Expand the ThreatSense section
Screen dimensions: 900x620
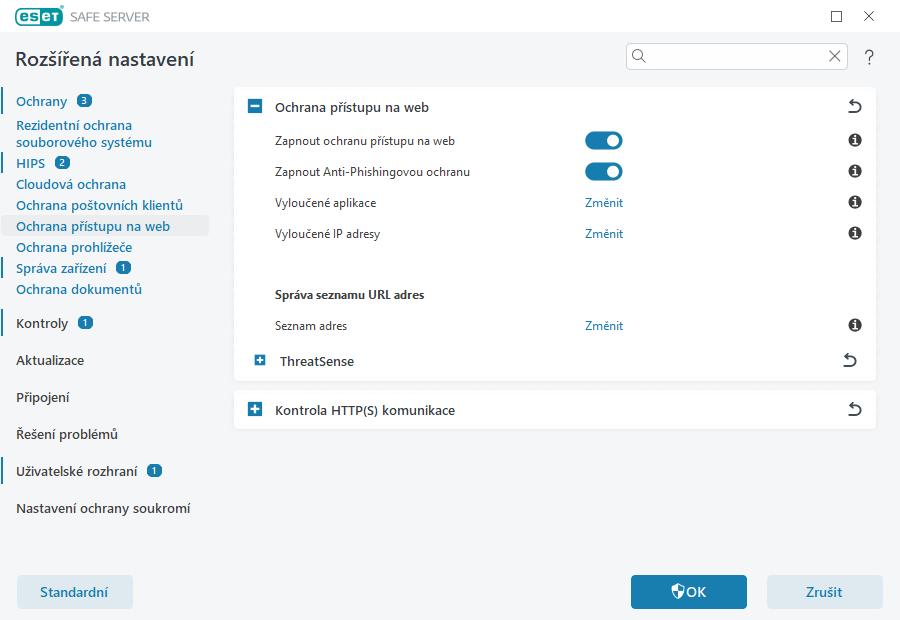click(x=254, y=360)
